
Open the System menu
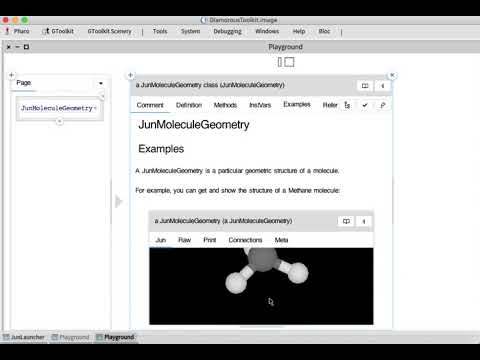click(x=190, y=31)
